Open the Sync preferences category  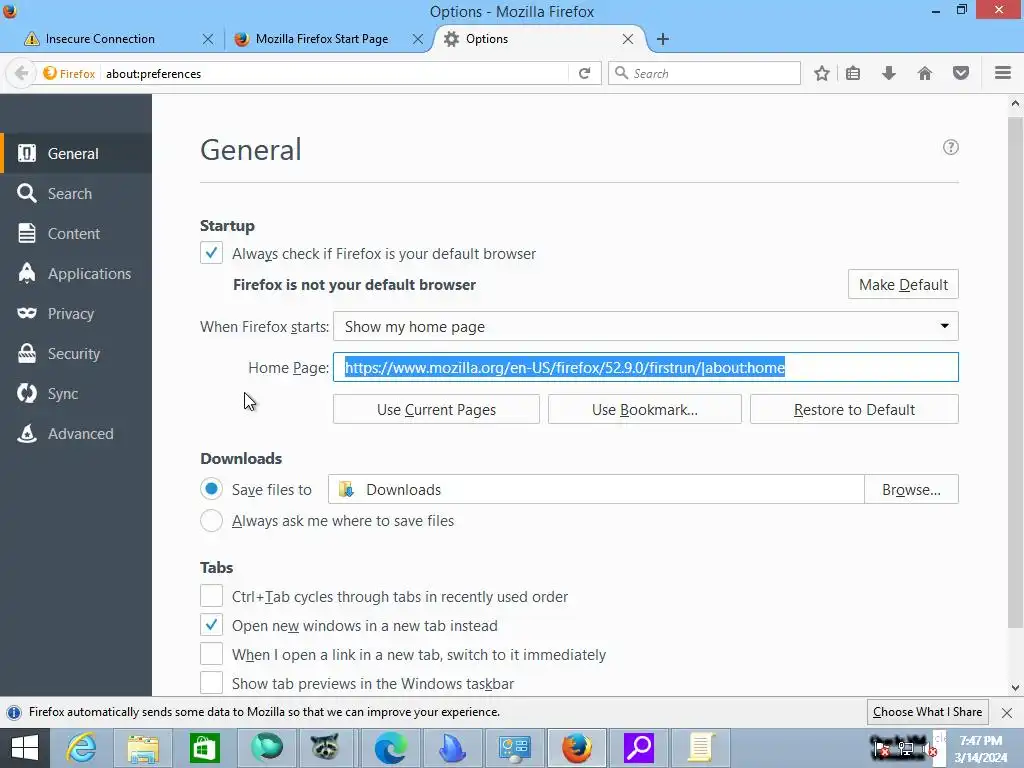tap(76, 394)
